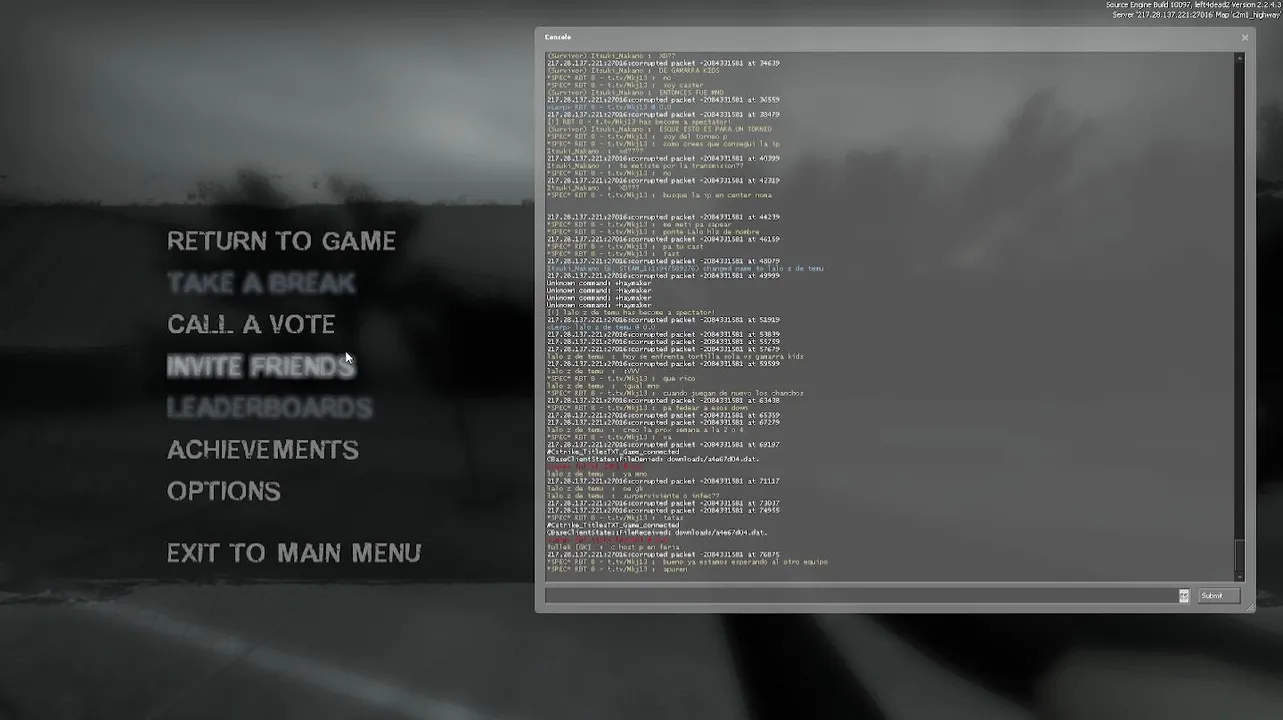Screen dimensions: 1283x720
Task: Click the corrupted packet line ending 76875
Action: pos(663,555)
